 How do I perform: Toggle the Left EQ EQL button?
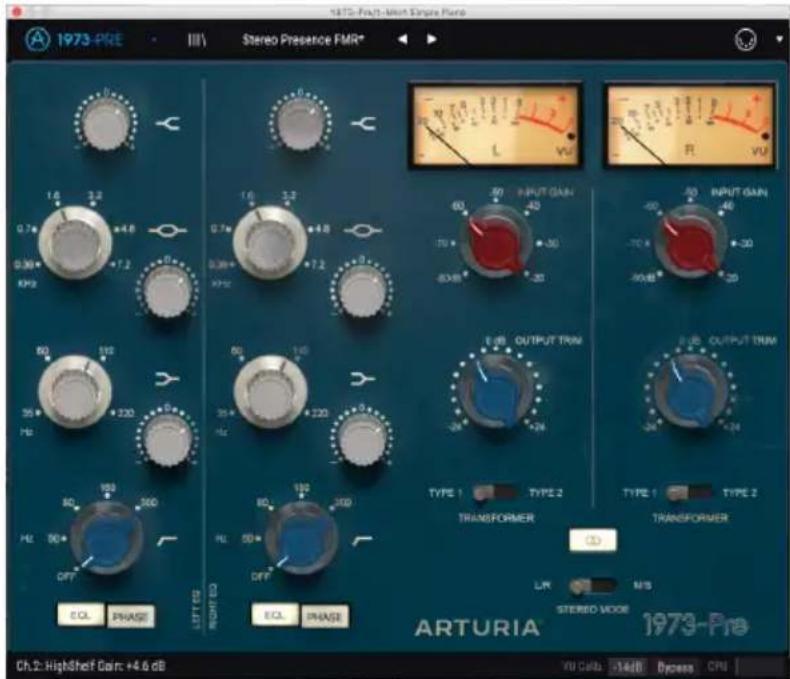click(81, 615)
